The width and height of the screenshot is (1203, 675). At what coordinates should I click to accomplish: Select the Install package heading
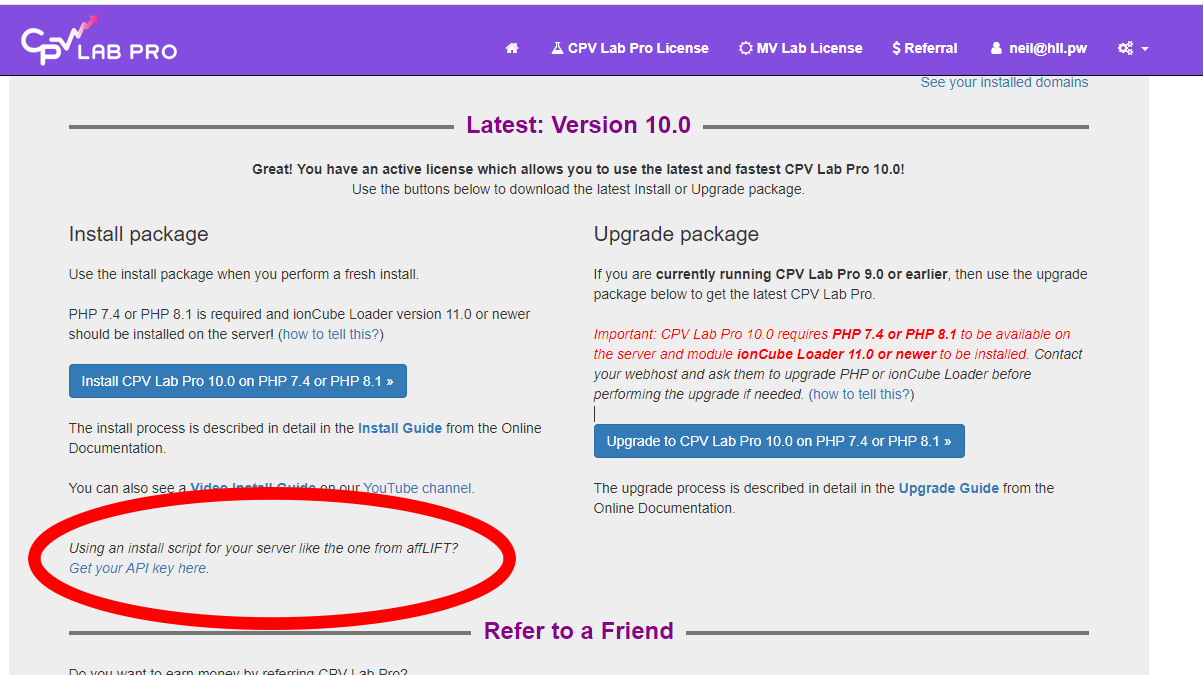point(139,234)
